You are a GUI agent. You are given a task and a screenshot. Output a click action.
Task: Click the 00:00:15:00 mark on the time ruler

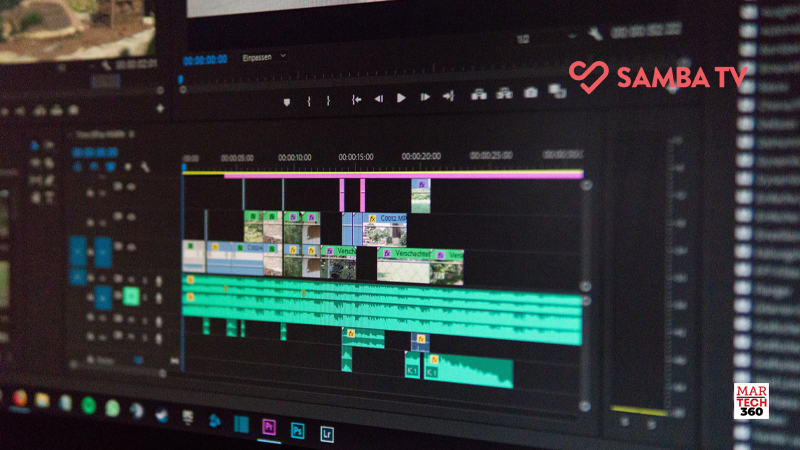[x=356, y=157]
